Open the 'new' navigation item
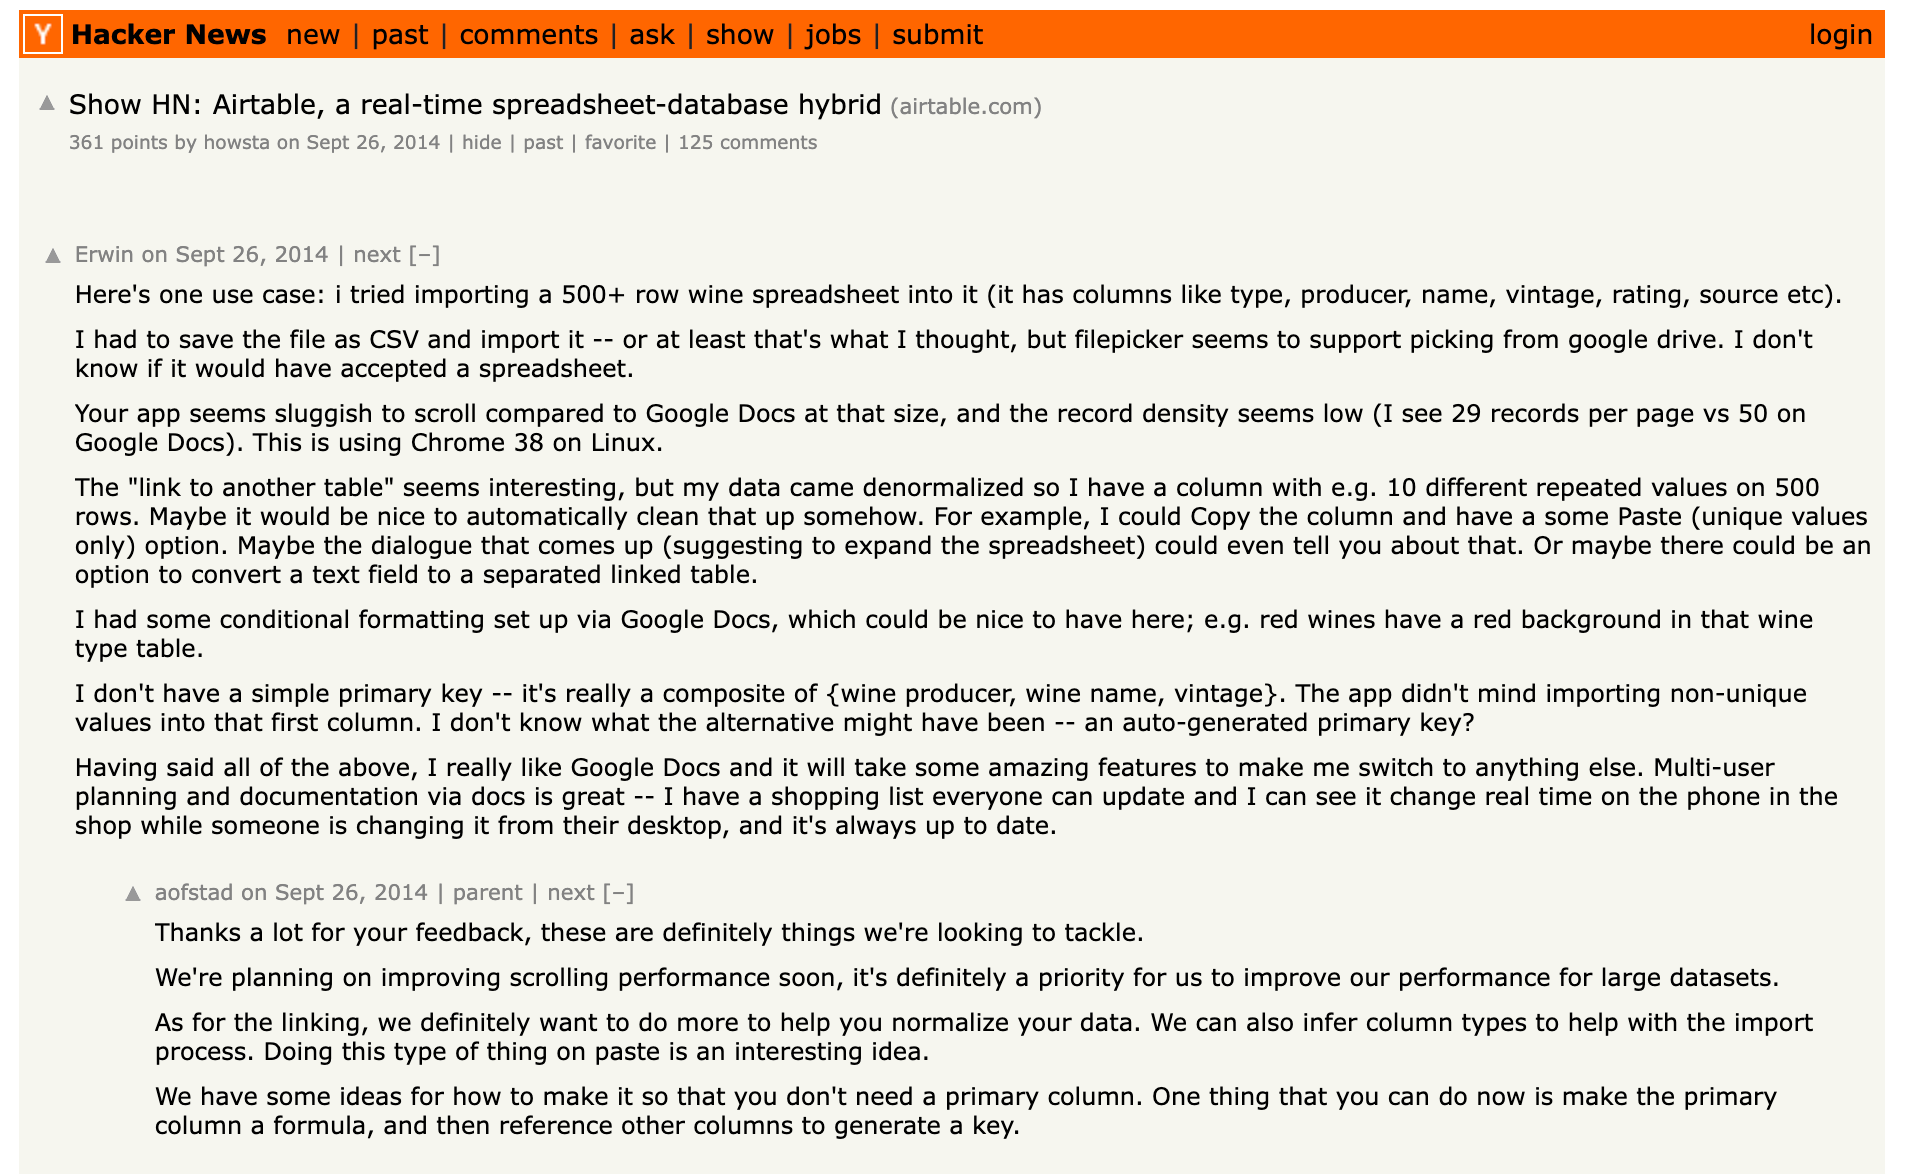Viewport: 1906px width, 1174px height. coord(312,35)
